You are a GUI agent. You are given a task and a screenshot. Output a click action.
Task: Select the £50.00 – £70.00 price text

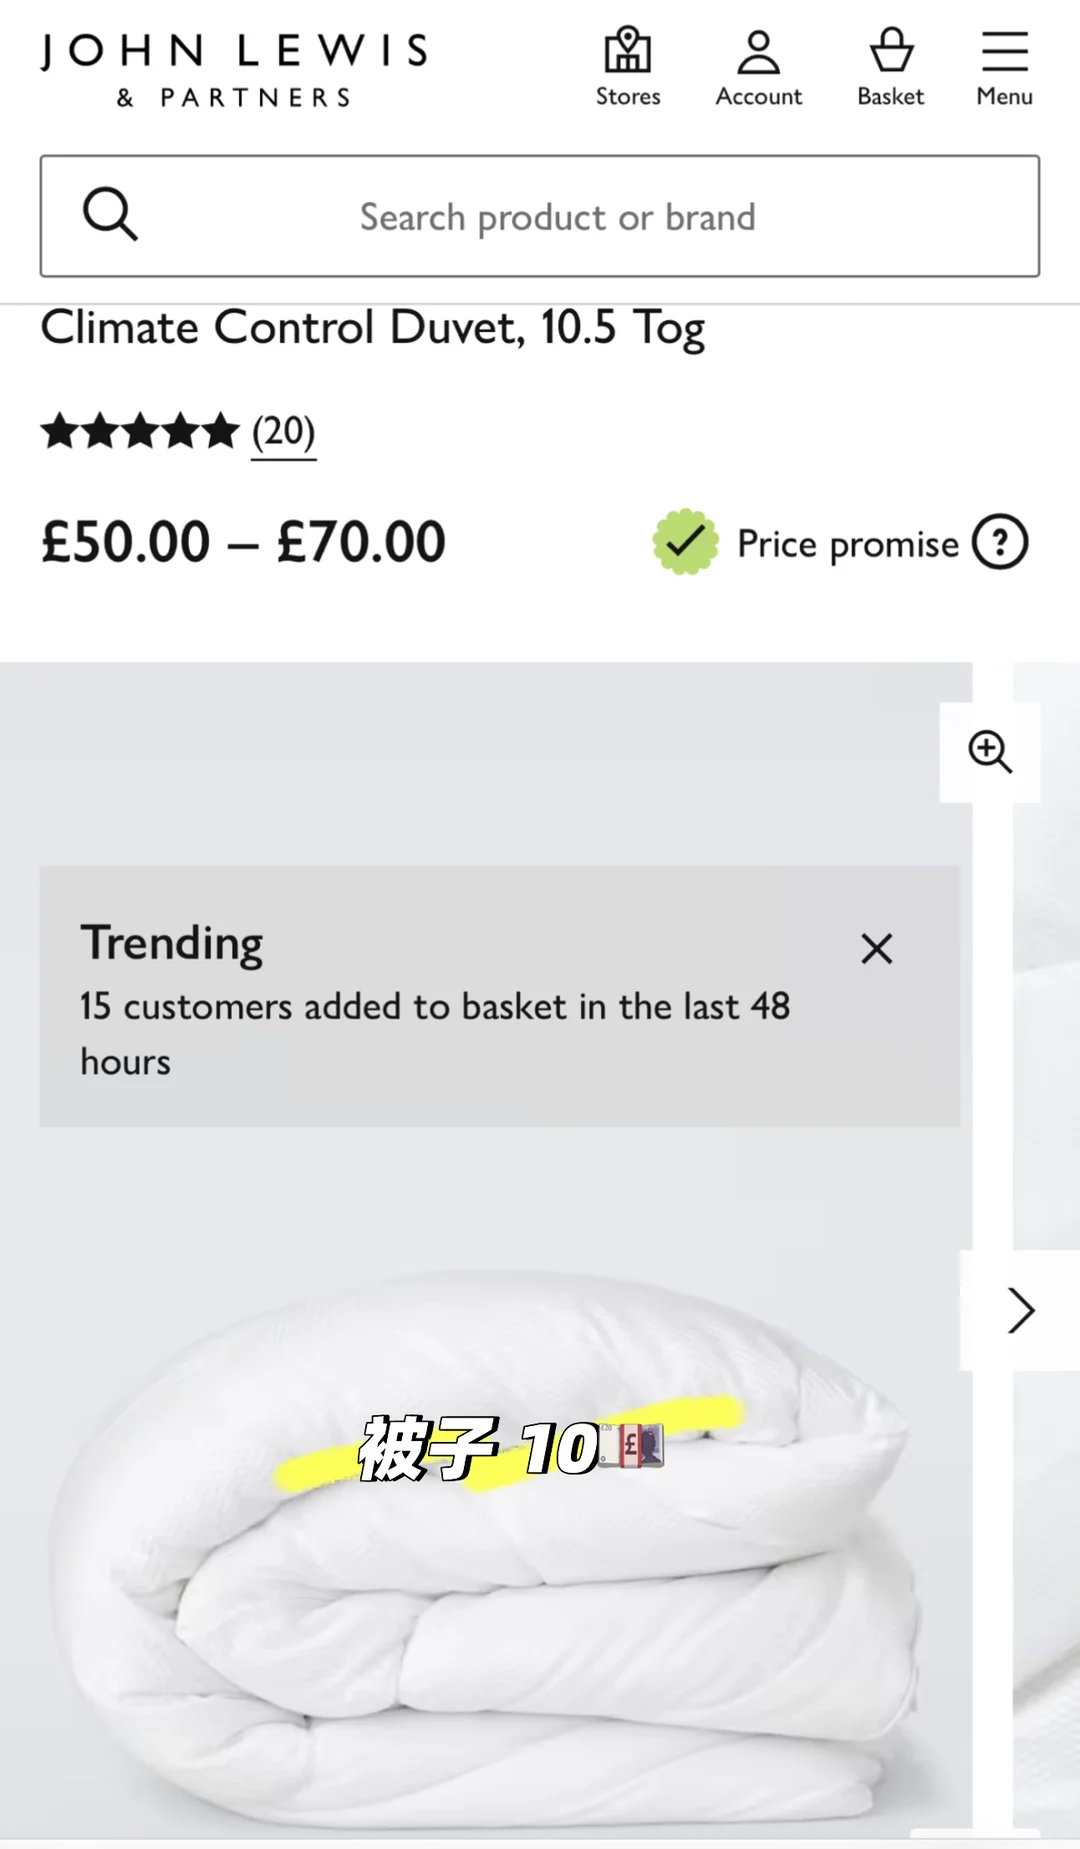click(x=243, y=542)
